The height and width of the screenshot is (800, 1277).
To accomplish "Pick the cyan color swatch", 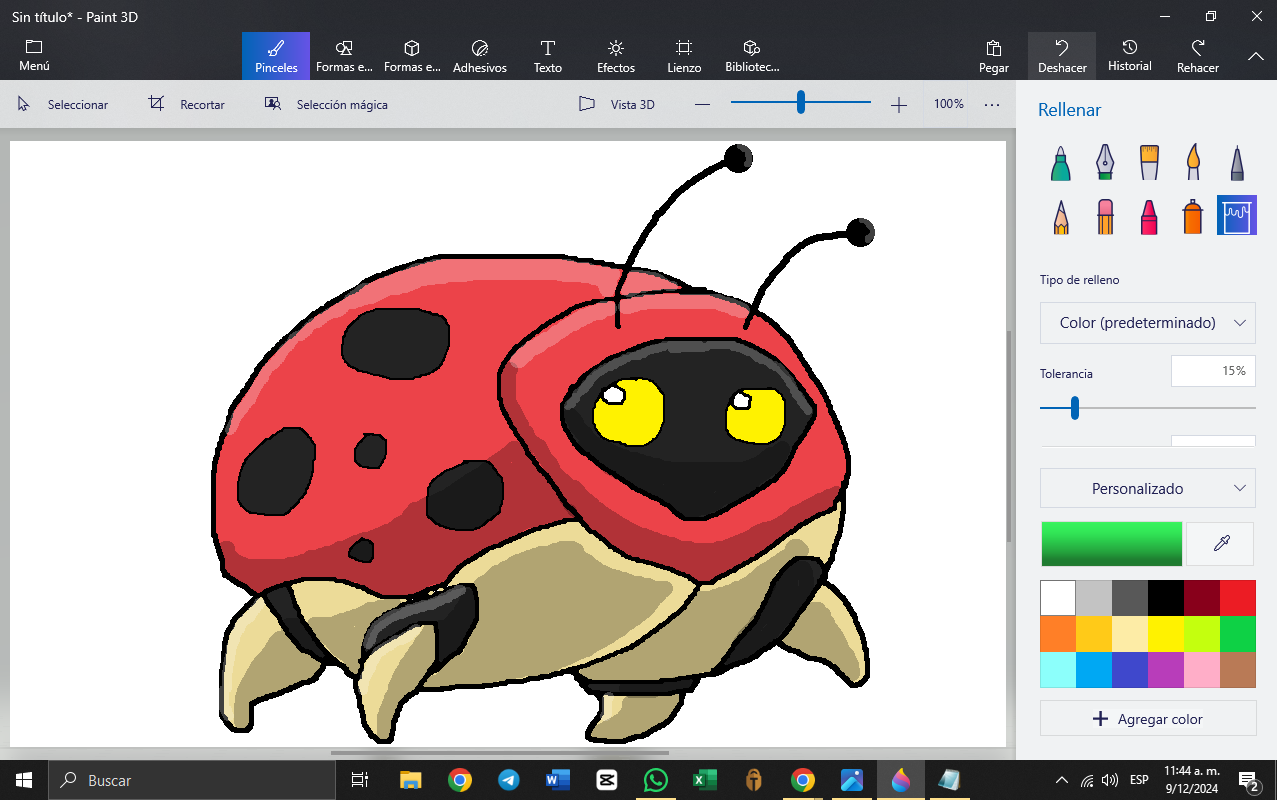I will point(1058,670).
